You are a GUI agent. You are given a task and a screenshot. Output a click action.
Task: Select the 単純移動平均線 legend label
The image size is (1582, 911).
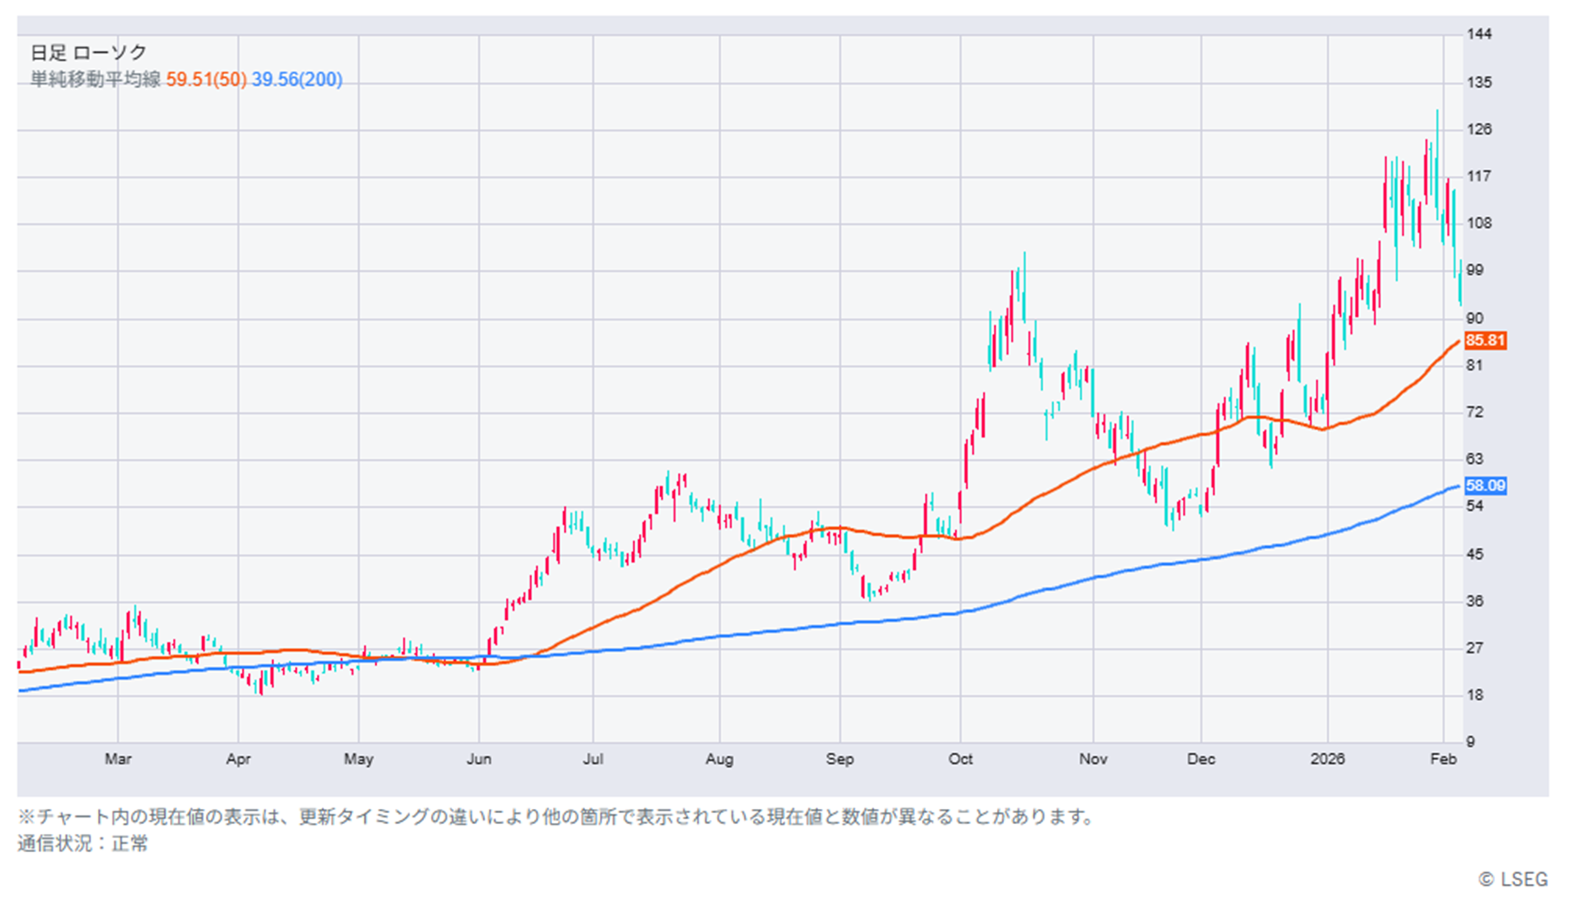(95, 80)
